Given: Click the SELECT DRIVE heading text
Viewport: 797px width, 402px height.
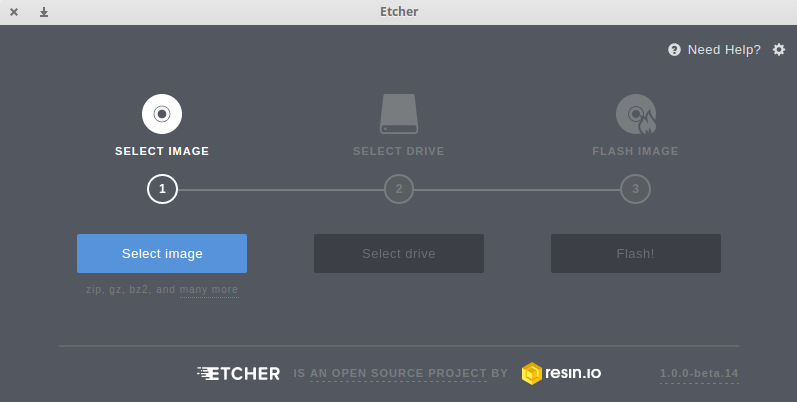Looking at the screenshot, I should tap(399, 151).
